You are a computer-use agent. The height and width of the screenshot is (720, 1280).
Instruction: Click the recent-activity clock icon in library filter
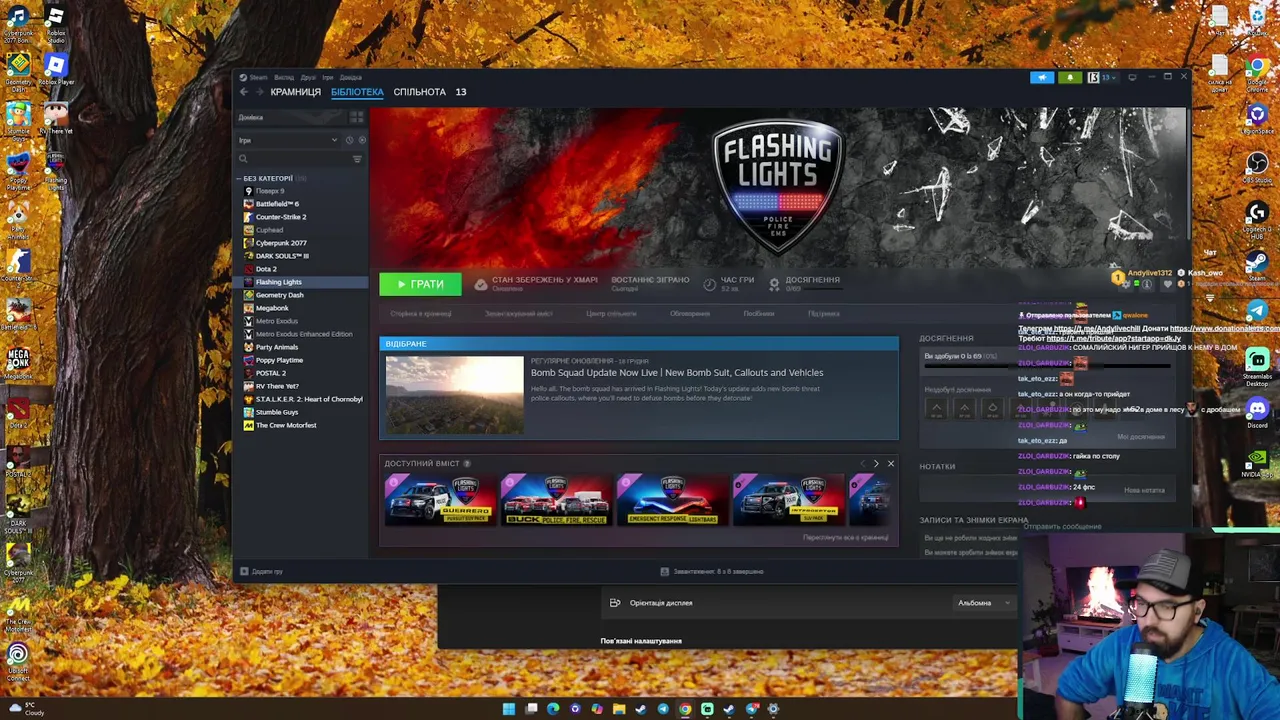click(350, 140)
